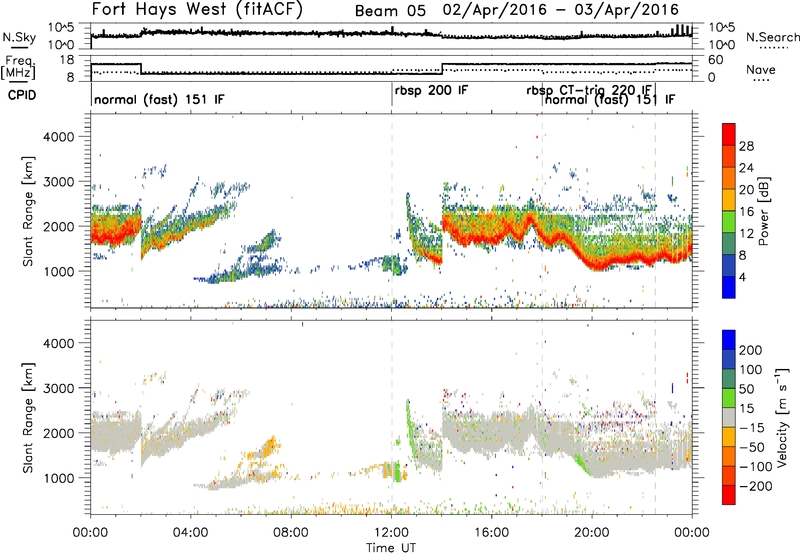The height and width of the screenshot is (554, 800).
Task: Click the 'Velocity [m s-1]' colorbar title
Action: [783, 417]
